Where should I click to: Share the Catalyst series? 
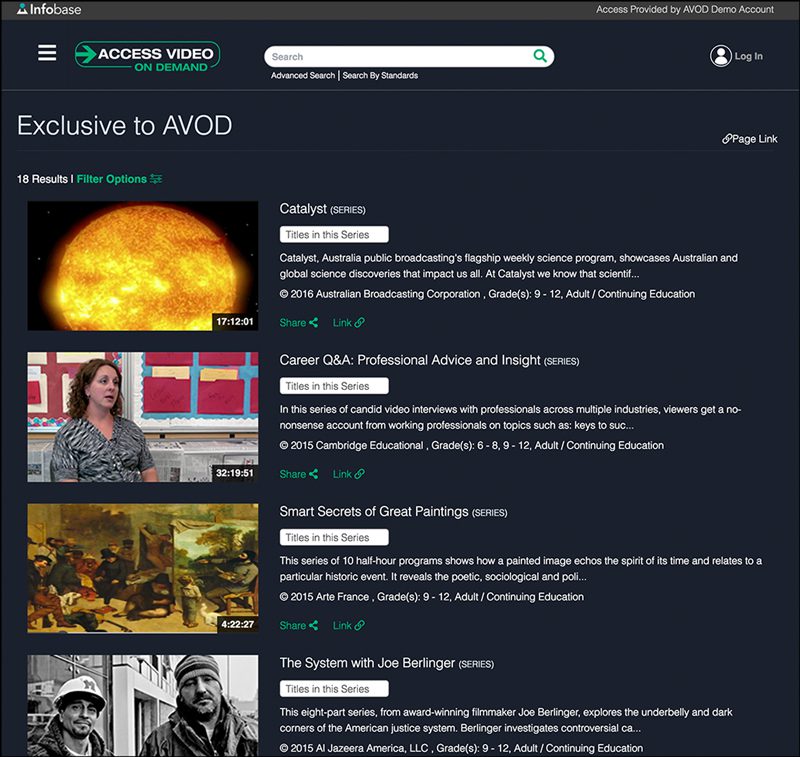[x=298, y=322]
